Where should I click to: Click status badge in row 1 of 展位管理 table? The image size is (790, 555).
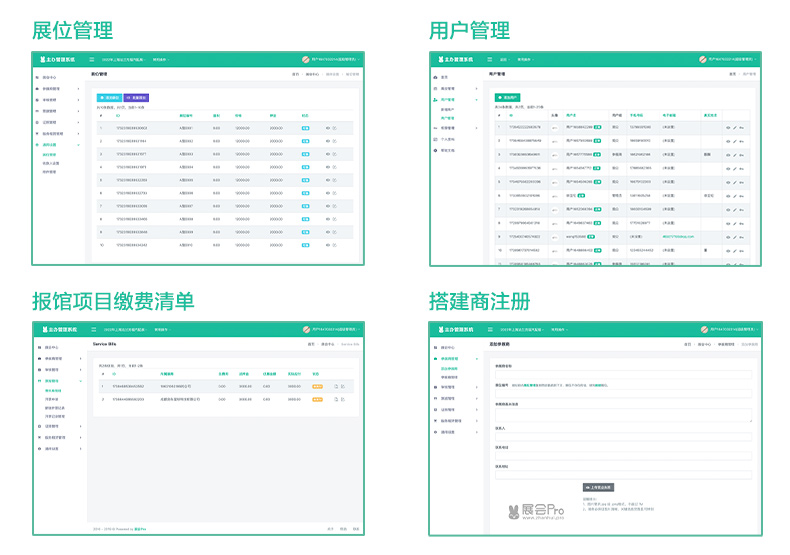[305, 128]
